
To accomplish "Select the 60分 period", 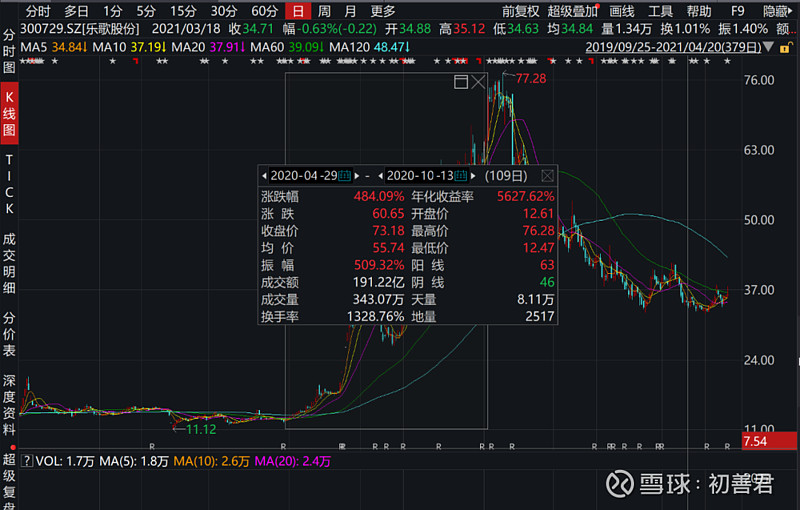I will tap(265, 11).
